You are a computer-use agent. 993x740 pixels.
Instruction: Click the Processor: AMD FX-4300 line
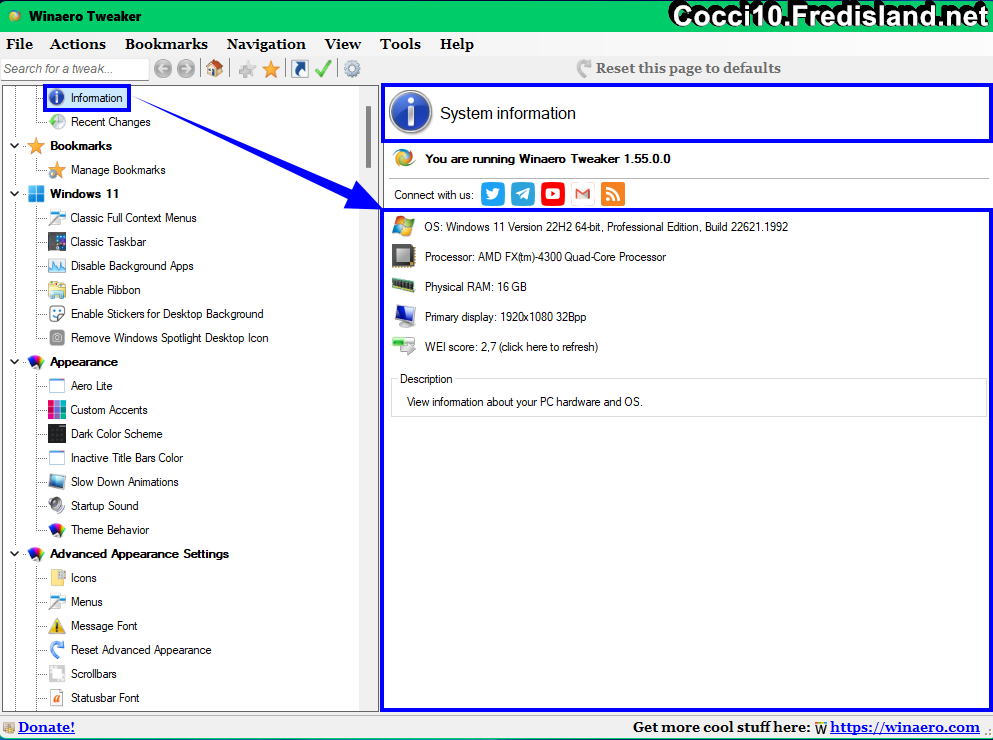click(545, 257)
